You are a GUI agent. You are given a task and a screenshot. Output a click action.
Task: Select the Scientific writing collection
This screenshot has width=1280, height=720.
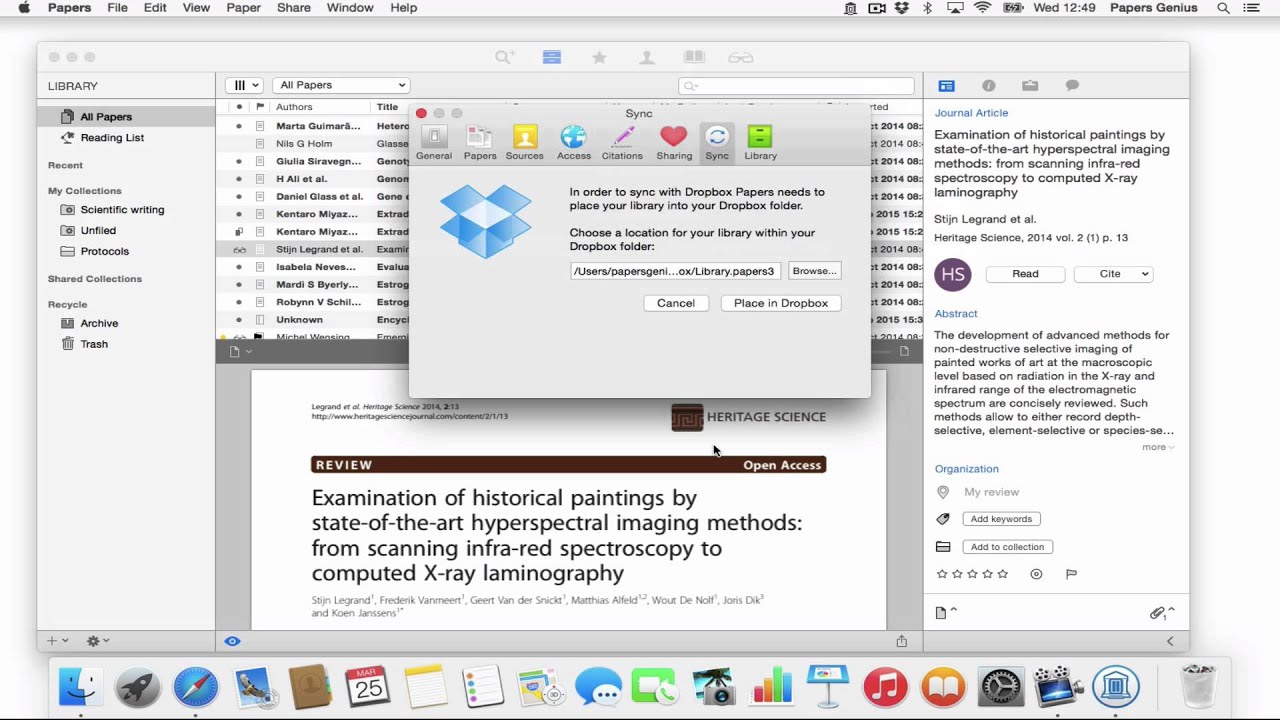pyautogui.click(x=122, y=210)
